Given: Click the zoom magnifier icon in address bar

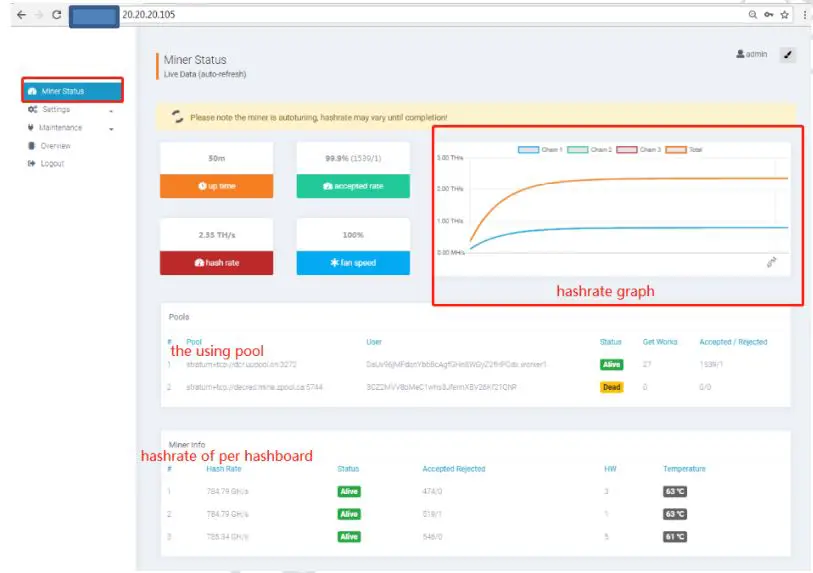Looking at the screenshot, I should (x=752, y=15).
